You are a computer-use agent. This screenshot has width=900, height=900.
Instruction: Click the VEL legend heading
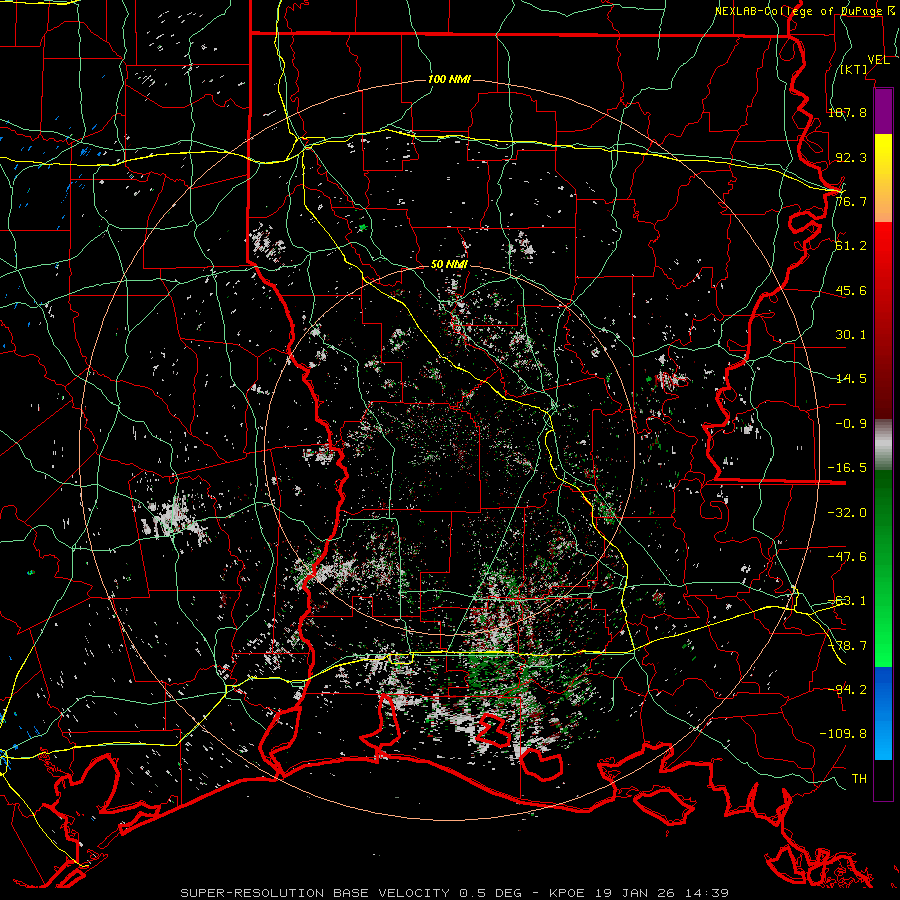click(878, 60)
